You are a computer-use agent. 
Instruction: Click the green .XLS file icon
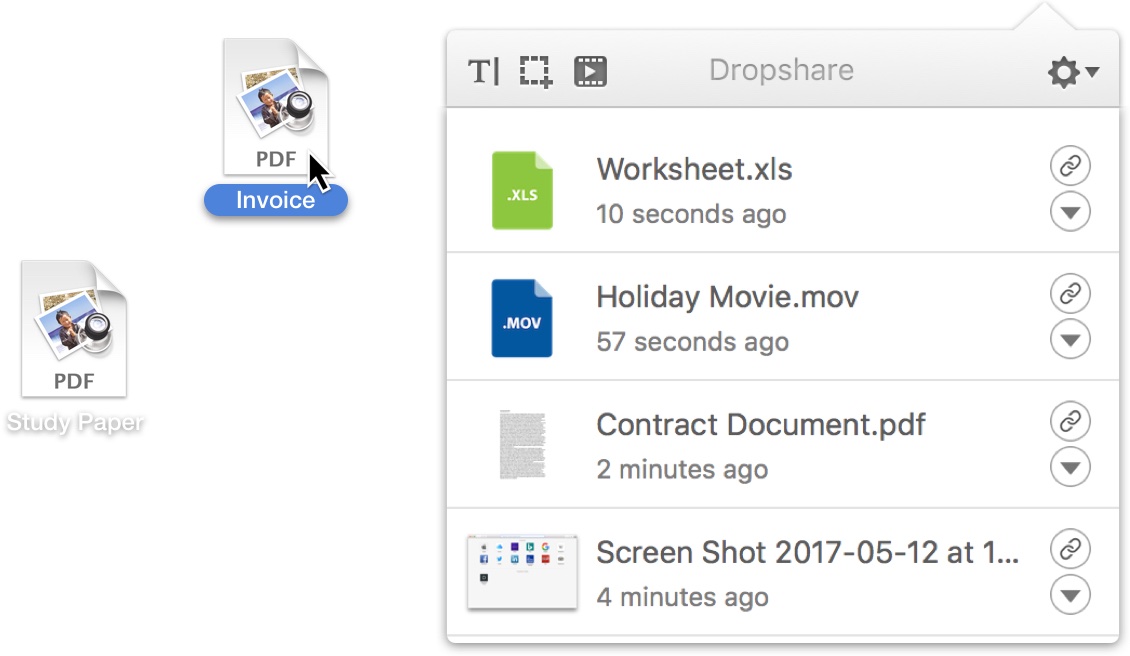pos(522,191)
